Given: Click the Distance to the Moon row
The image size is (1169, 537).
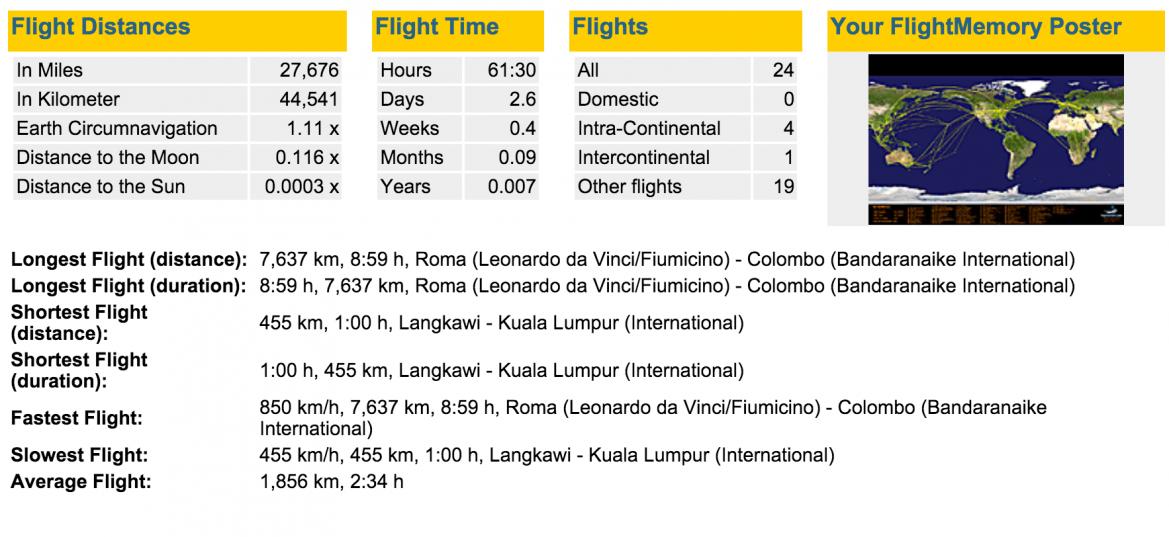Looking at the screenshot, I should point(177,157).
